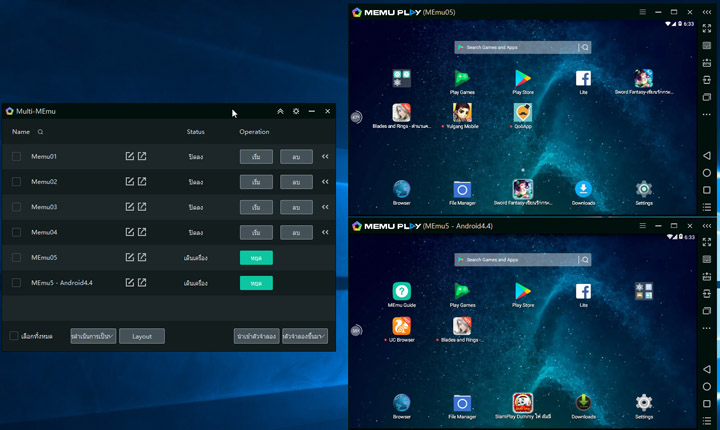Viewport: 720px width, 430px height.
Task: Collapse Multi-MEmu window with double-up arrow
Action: click(x=280, y=111)
